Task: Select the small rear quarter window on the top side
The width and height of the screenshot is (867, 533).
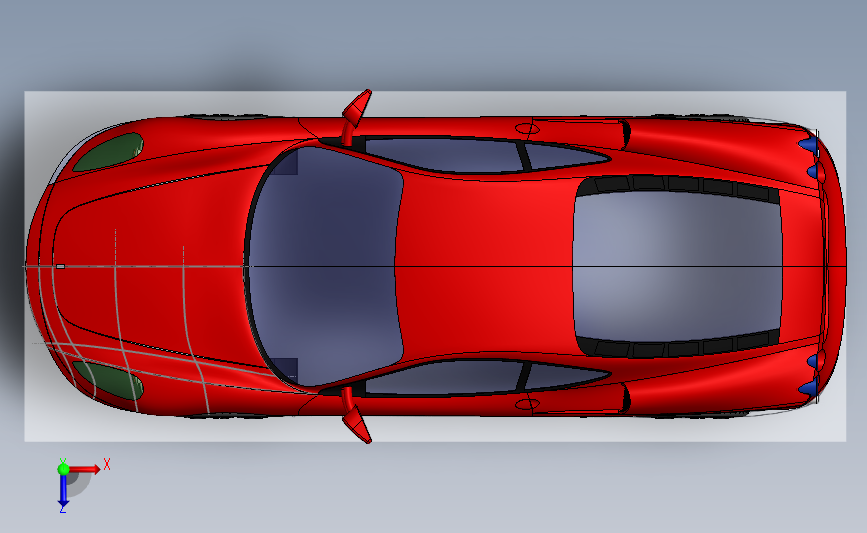Action: 564,155
